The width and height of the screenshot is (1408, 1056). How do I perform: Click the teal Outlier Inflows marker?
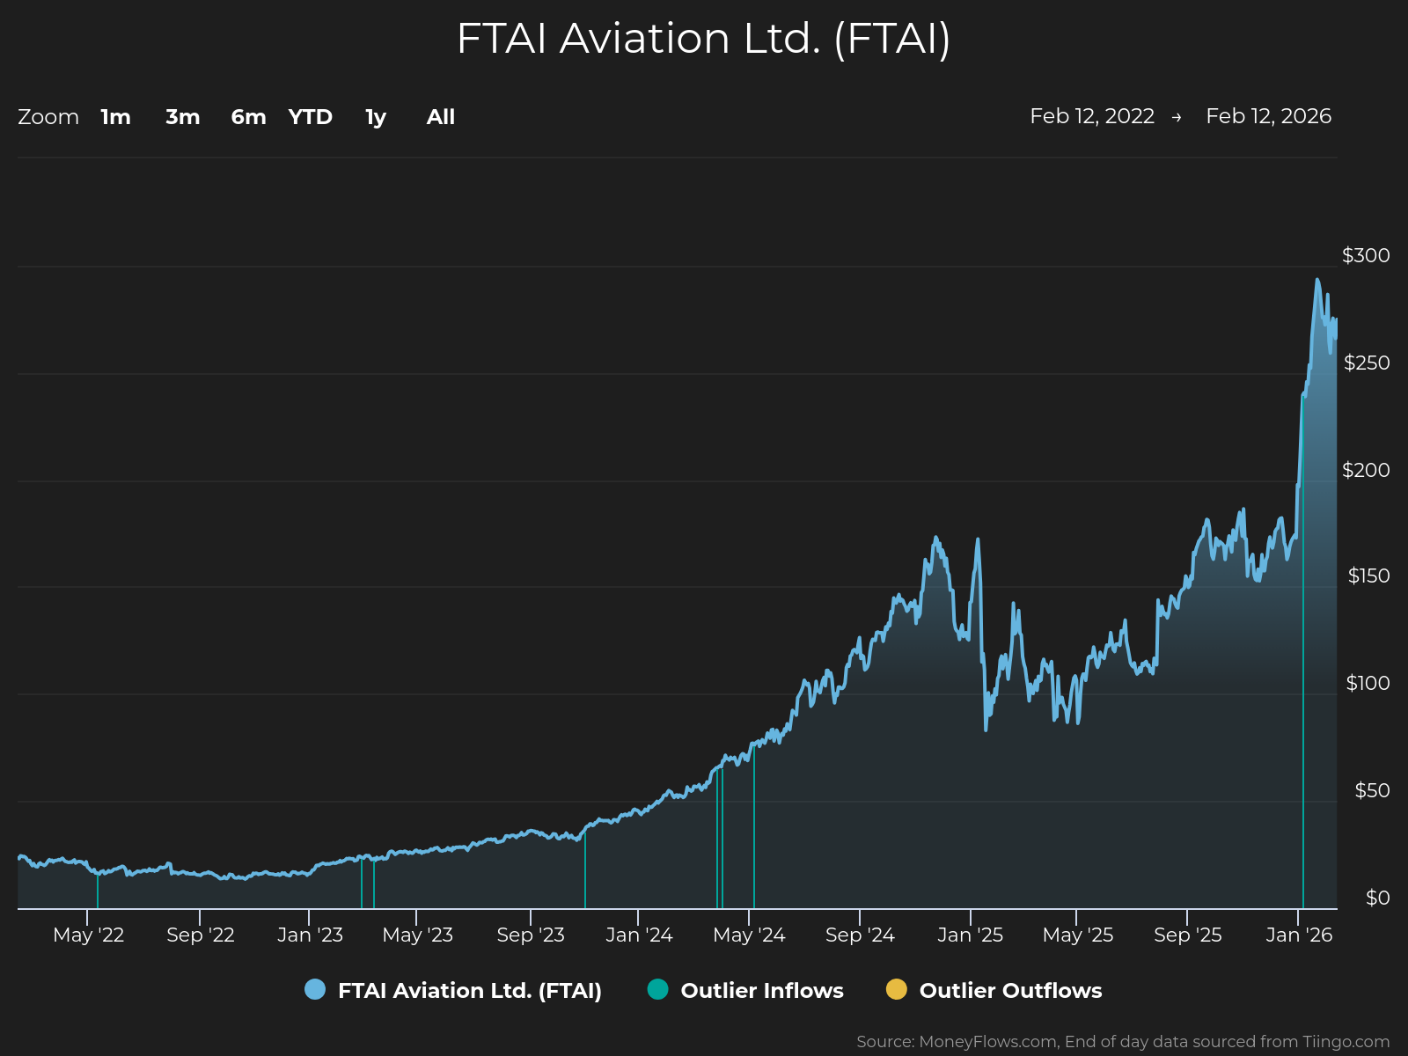pos(658,990)
